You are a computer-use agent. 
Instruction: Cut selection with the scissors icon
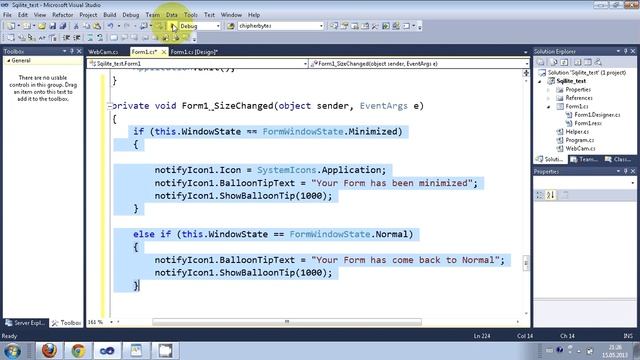[x=76, y=26]
